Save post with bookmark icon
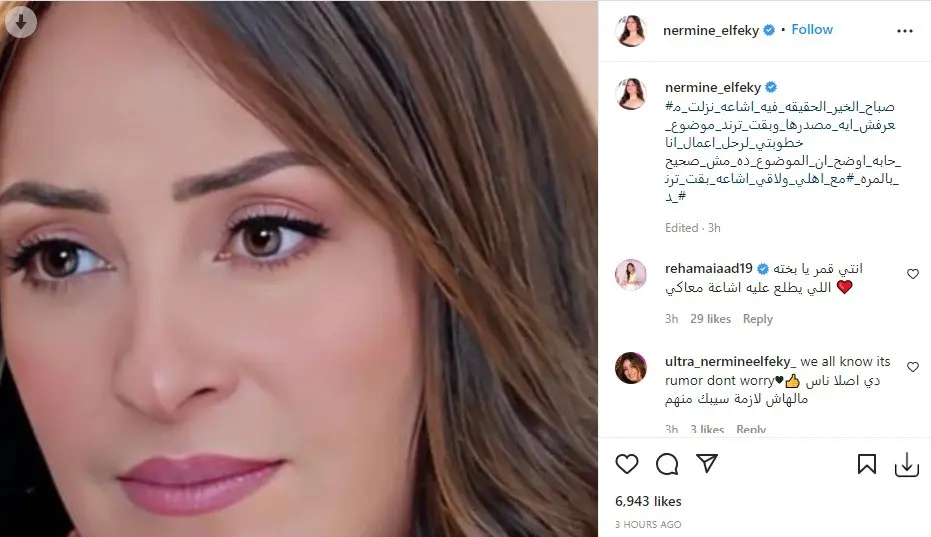The image size is (931, 537). (x=866, y=464)
